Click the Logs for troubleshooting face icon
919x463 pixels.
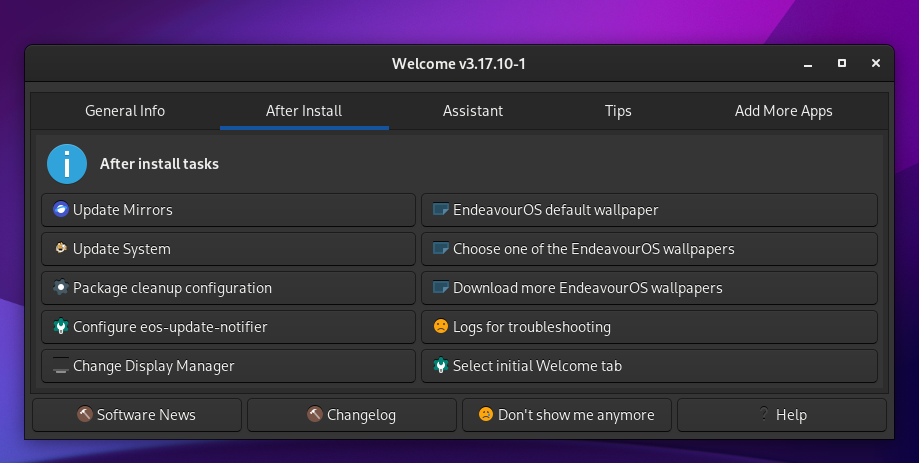tap(440, 327)
